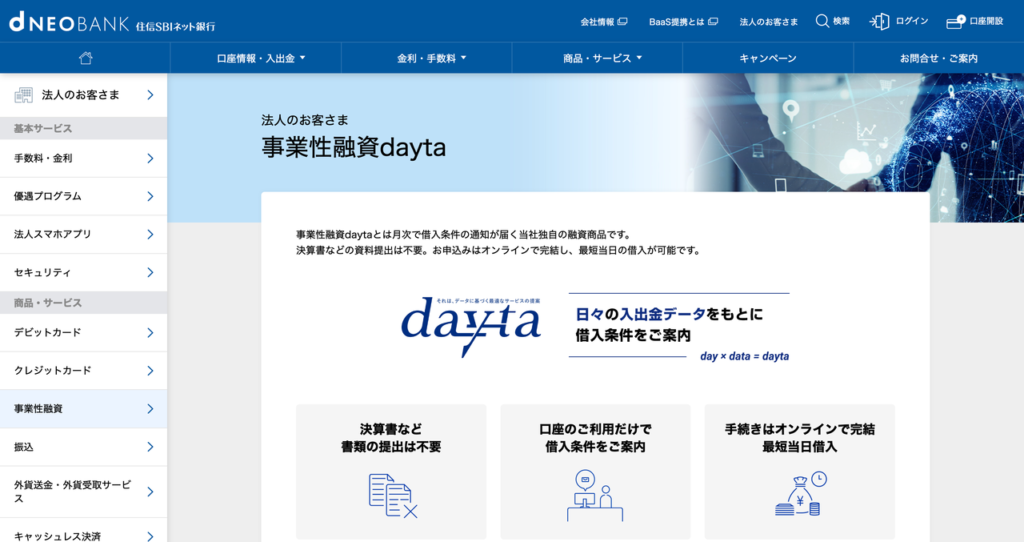1024x542 pixels.
Task: Select 優遇プログラム in sidebar
Action: pos(84,196)
